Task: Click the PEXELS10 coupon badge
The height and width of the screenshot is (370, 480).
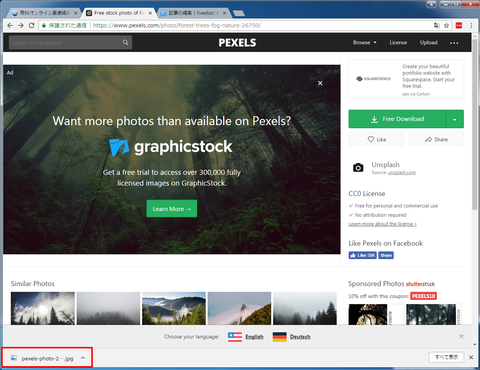Action: pos(423,296)
